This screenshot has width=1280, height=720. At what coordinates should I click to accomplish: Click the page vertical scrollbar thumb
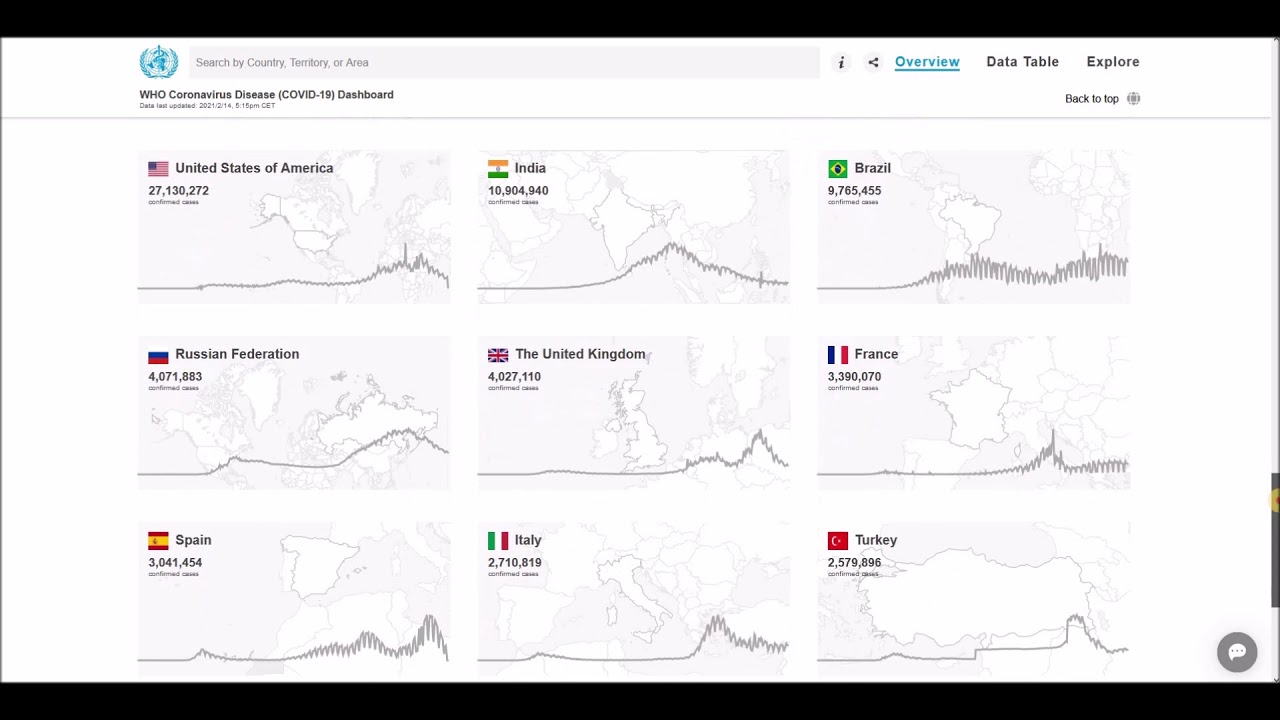click(1275, 540)
